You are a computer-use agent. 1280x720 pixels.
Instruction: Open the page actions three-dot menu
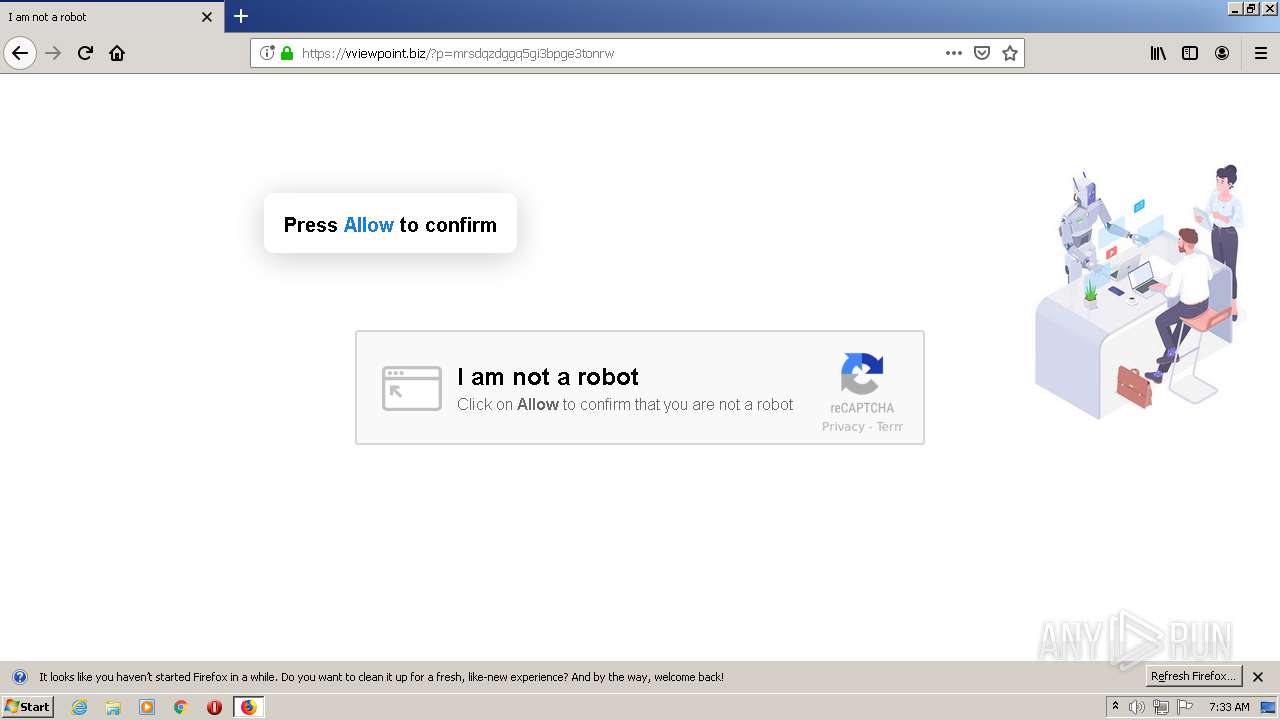tap(954, 53)
